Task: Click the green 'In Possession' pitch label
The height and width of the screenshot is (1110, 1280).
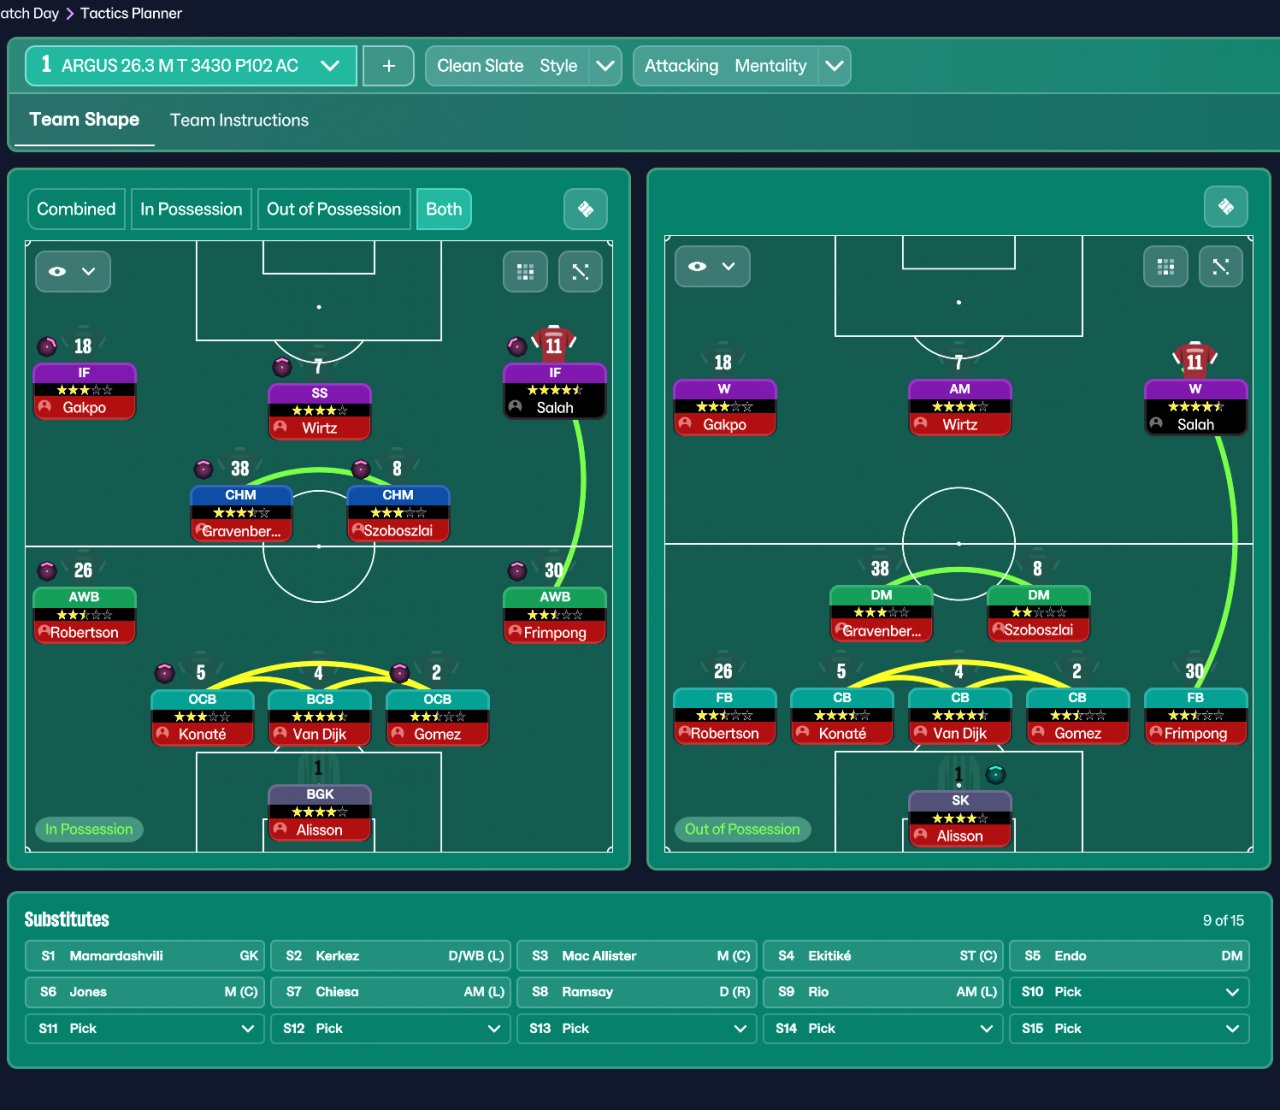Action: 89,829
